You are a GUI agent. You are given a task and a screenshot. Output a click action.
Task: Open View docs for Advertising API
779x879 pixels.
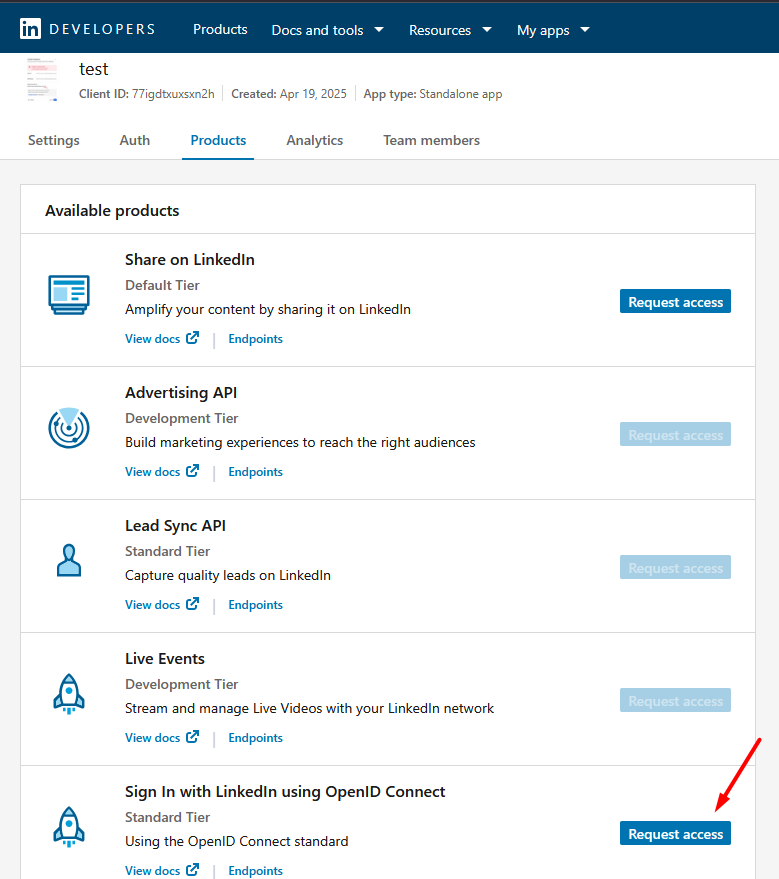click(152, 471)
